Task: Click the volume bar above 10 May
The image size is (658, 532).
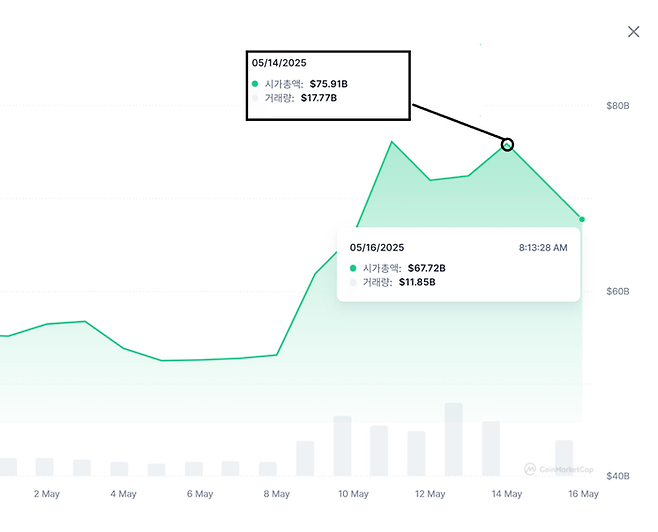Action: click(342, 446)
